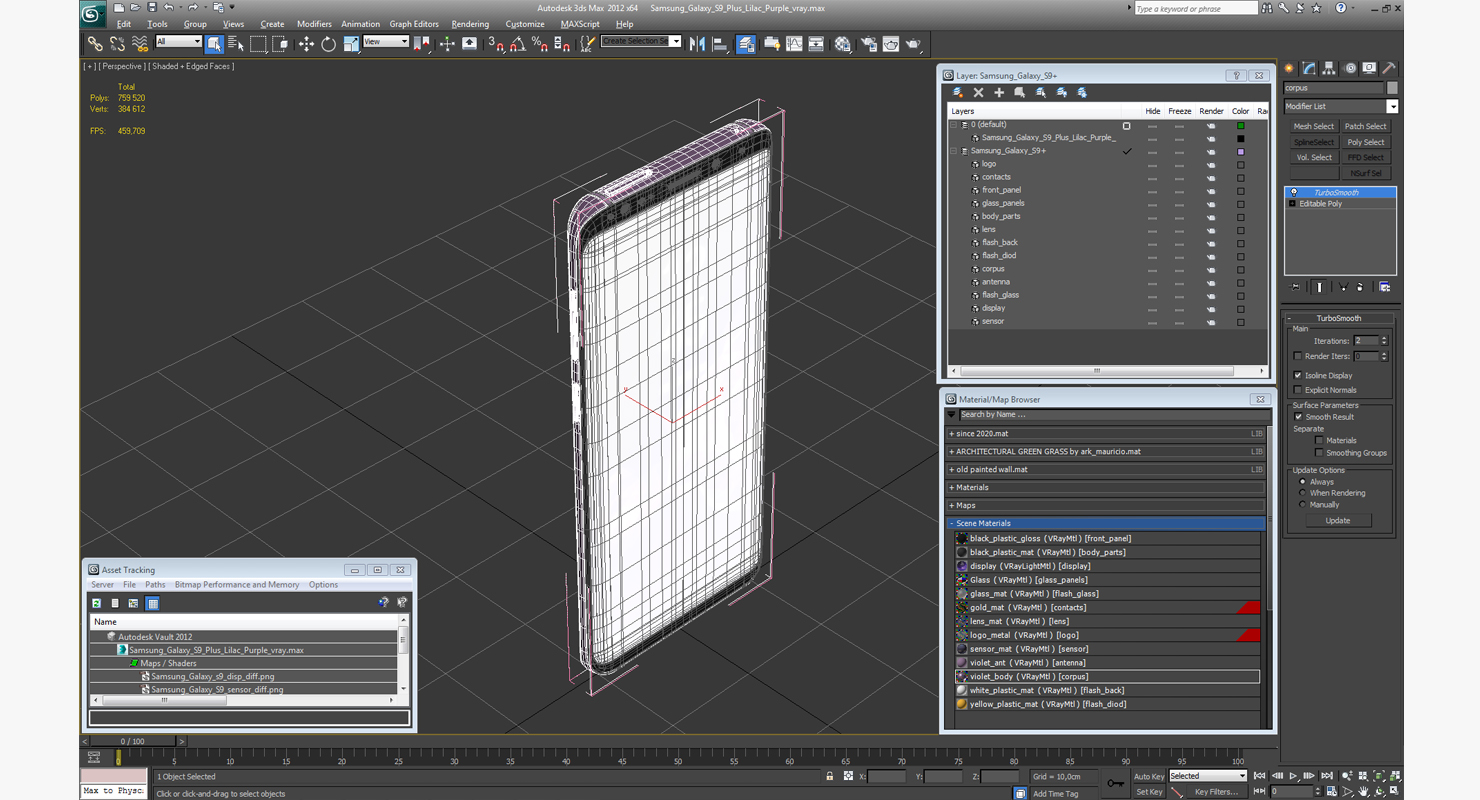Enable Separate by Smoothing Groups checkbox
This screenshot has height=800, width=1480.
pyautogui.click(x=1319, y=453)
